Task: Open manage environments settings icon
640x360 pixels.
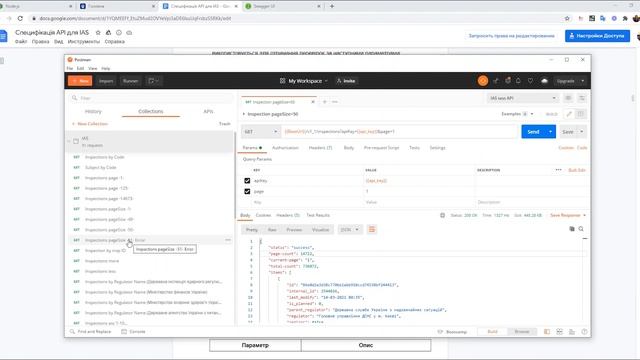Action: (582, 98)
